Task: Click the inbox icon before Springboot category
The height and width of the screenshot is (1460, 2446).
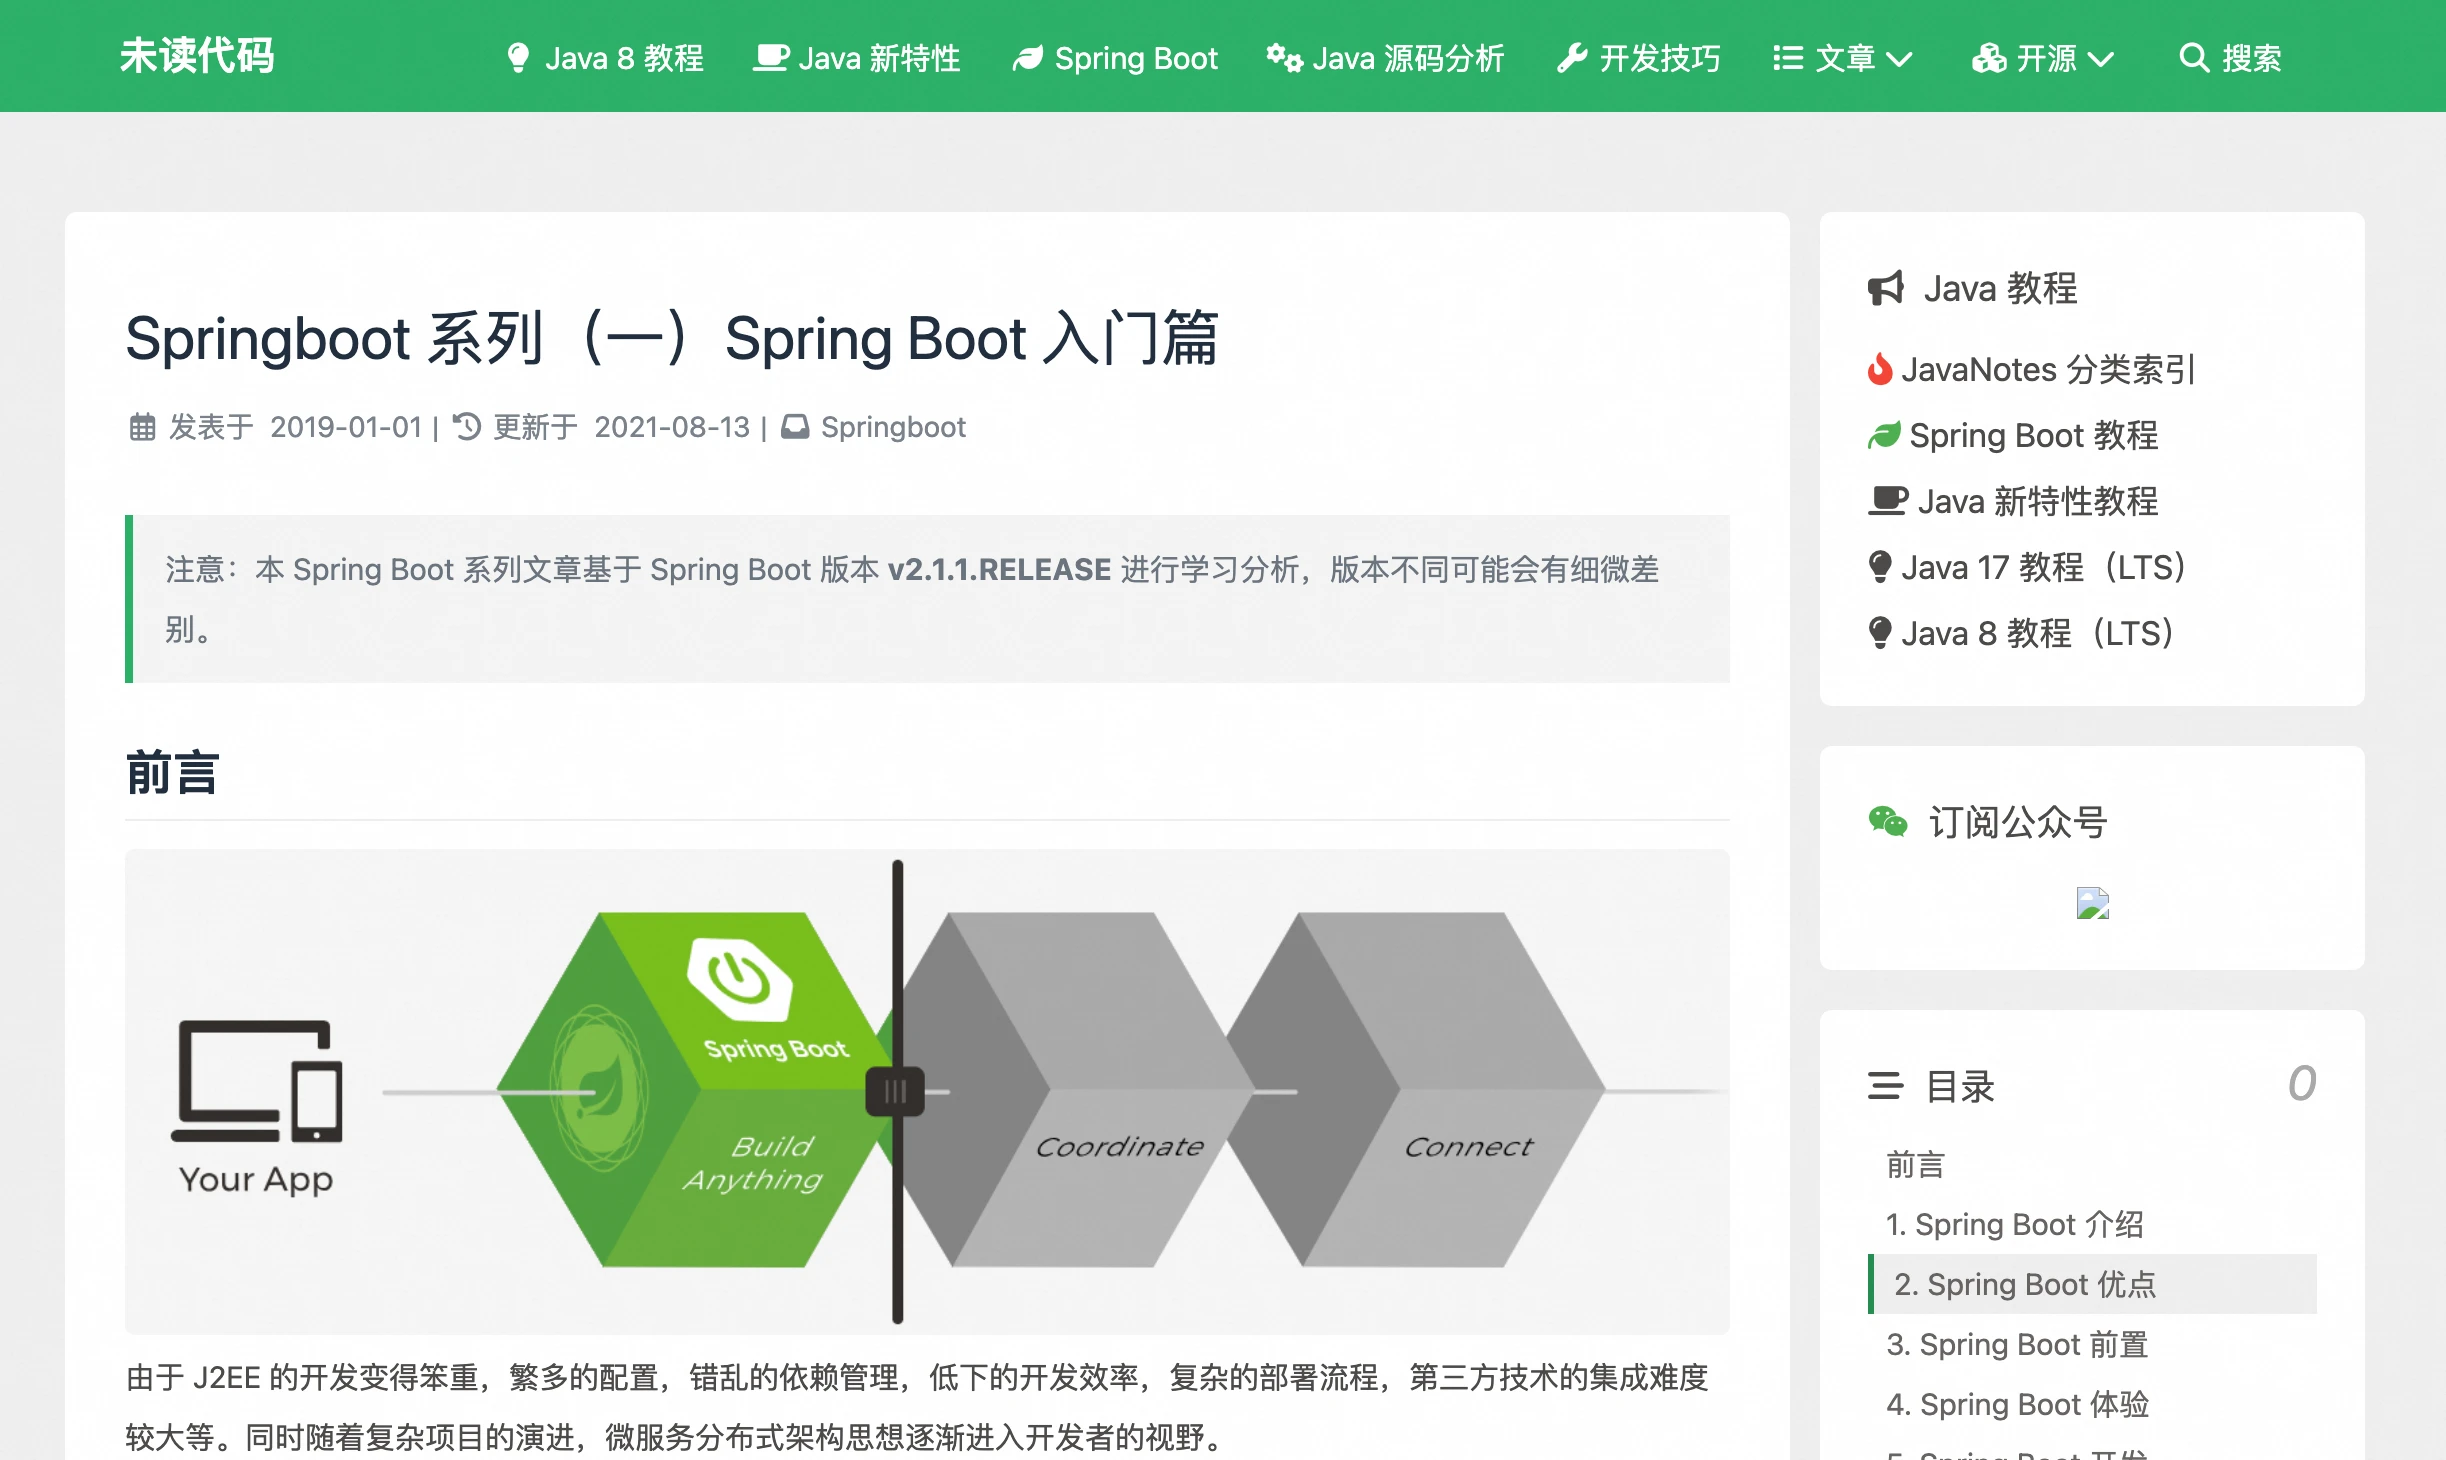Action: (x=795, y=427)
